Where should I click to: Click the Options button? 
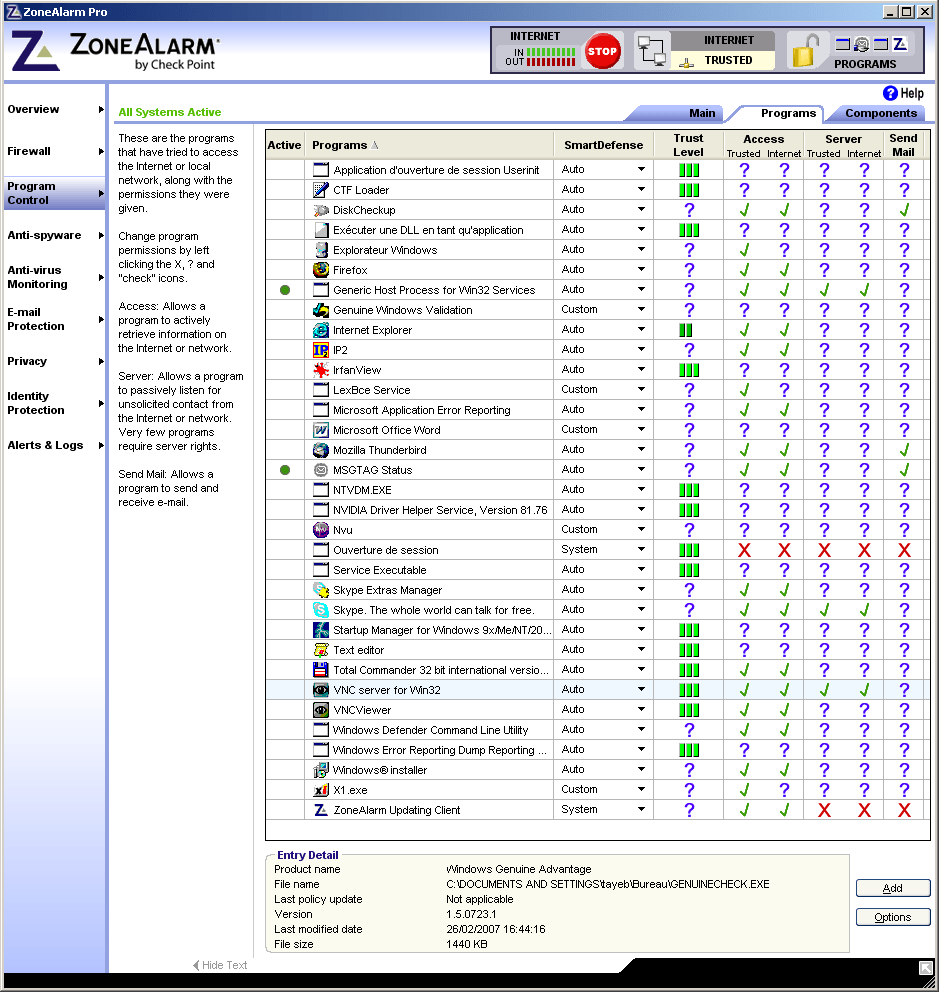(x=893, y=917)
